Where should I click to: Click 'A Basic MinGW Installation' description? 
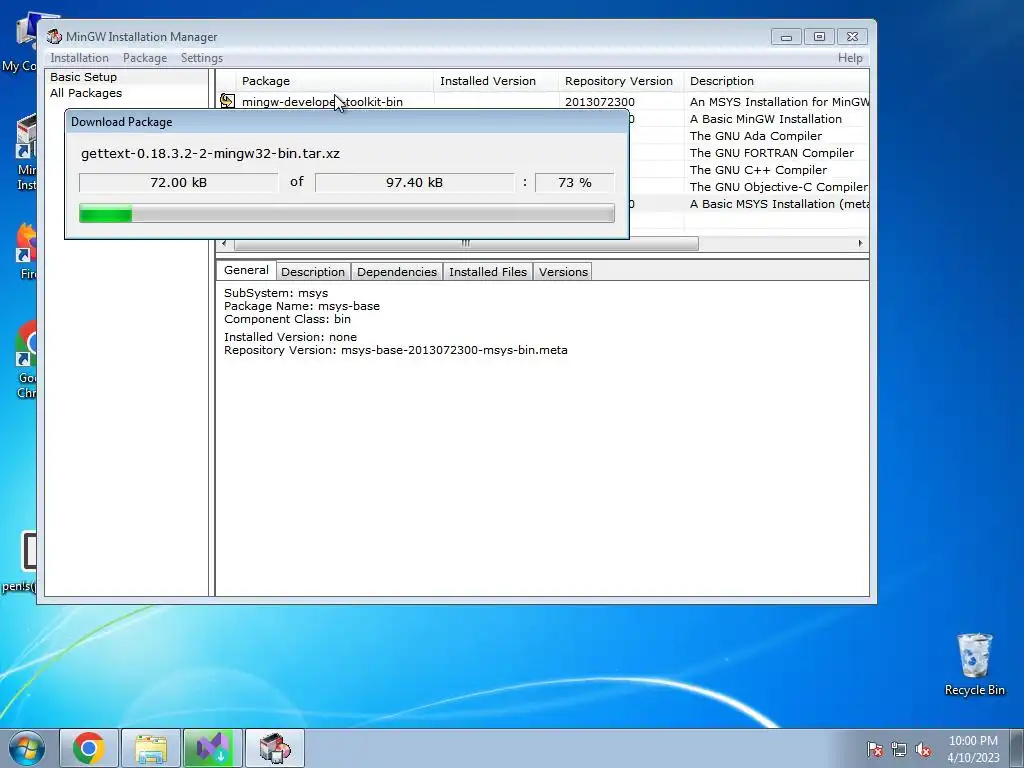click(x=765, y=119)
